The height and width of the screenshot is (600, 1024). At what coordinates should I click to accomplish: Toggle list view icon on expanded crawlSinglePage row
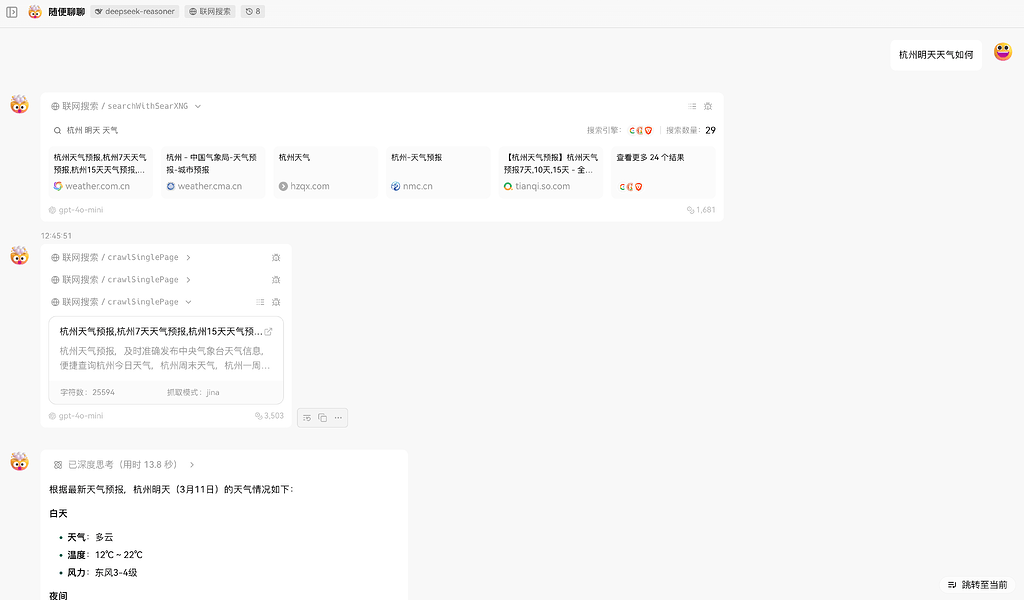[261, 302]
